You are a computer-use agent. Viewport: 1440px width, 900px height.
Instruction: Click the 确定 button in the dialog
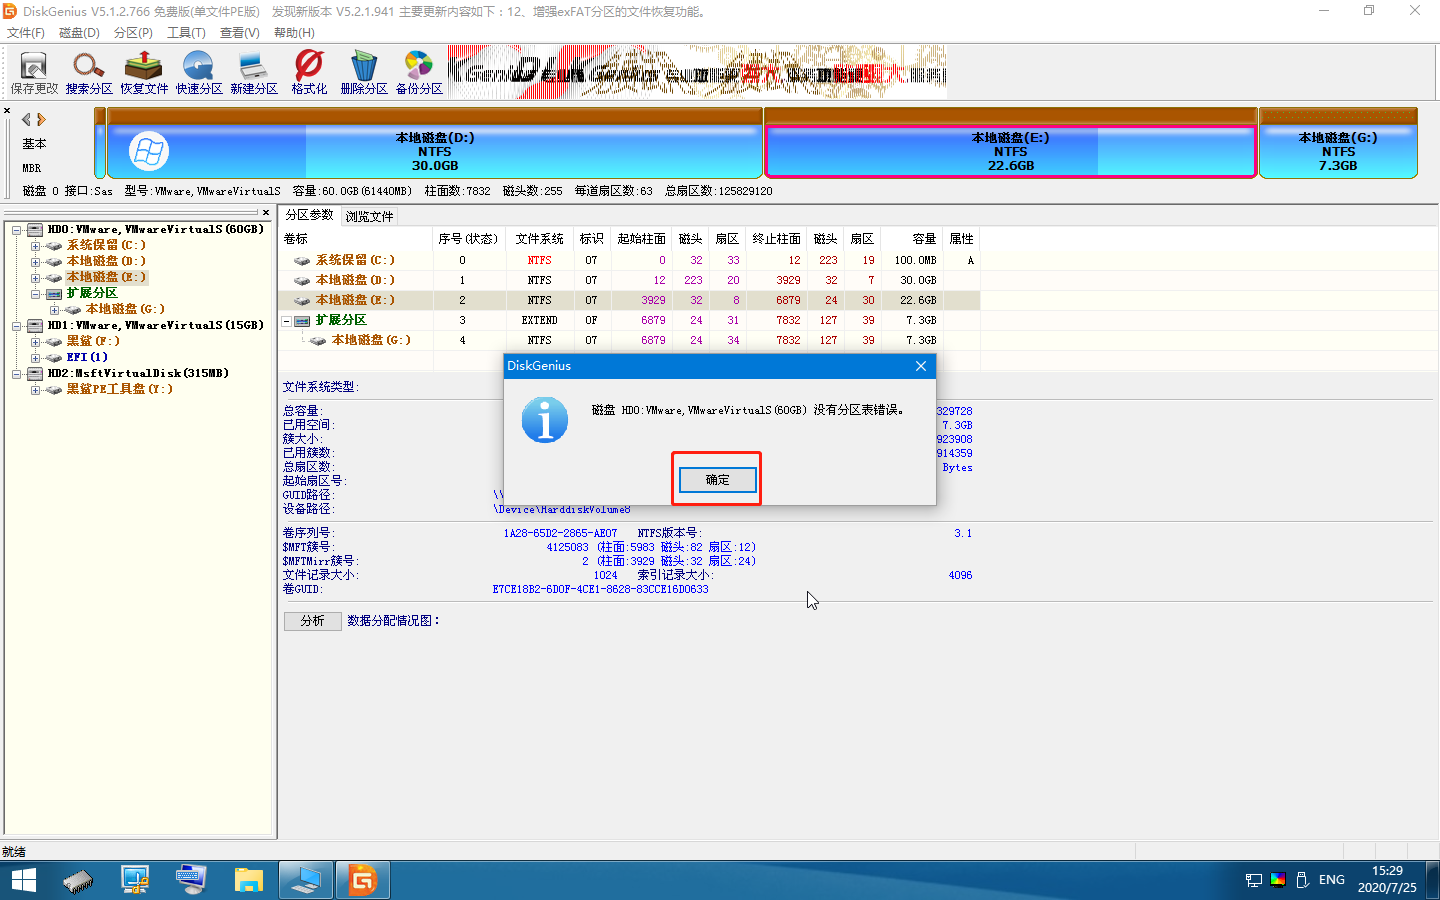(x=717, y=480)
